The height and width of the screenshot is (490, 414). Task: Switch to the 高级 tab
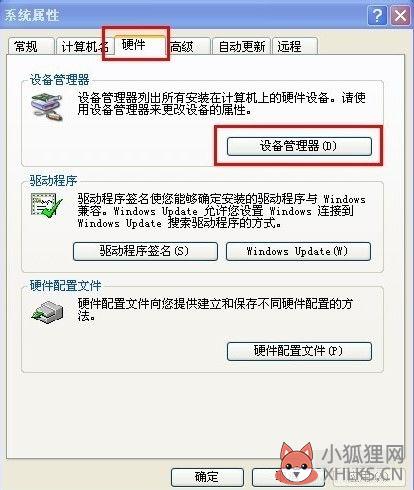pos(188,46)
